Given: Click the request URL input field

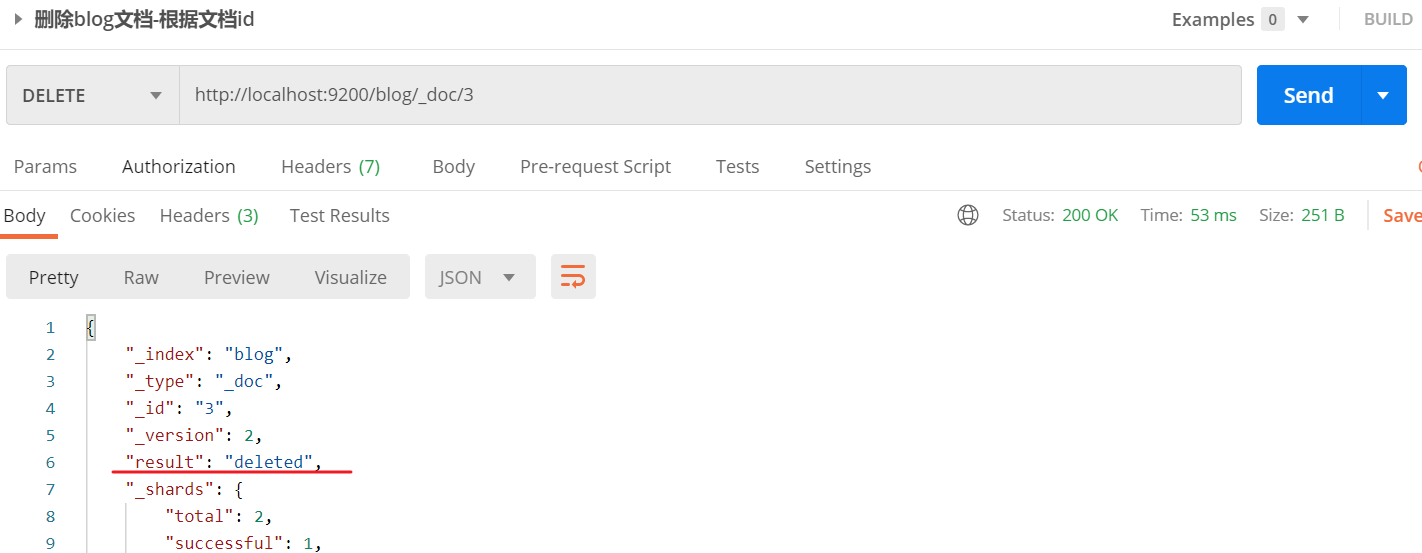Looking at the screenshot, I should [710, 95].
